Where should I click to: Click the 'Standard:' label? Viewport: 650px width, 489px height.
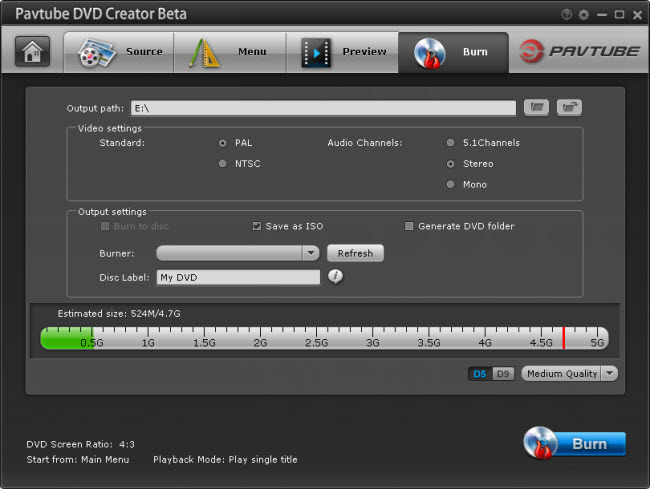pos(122,143)
